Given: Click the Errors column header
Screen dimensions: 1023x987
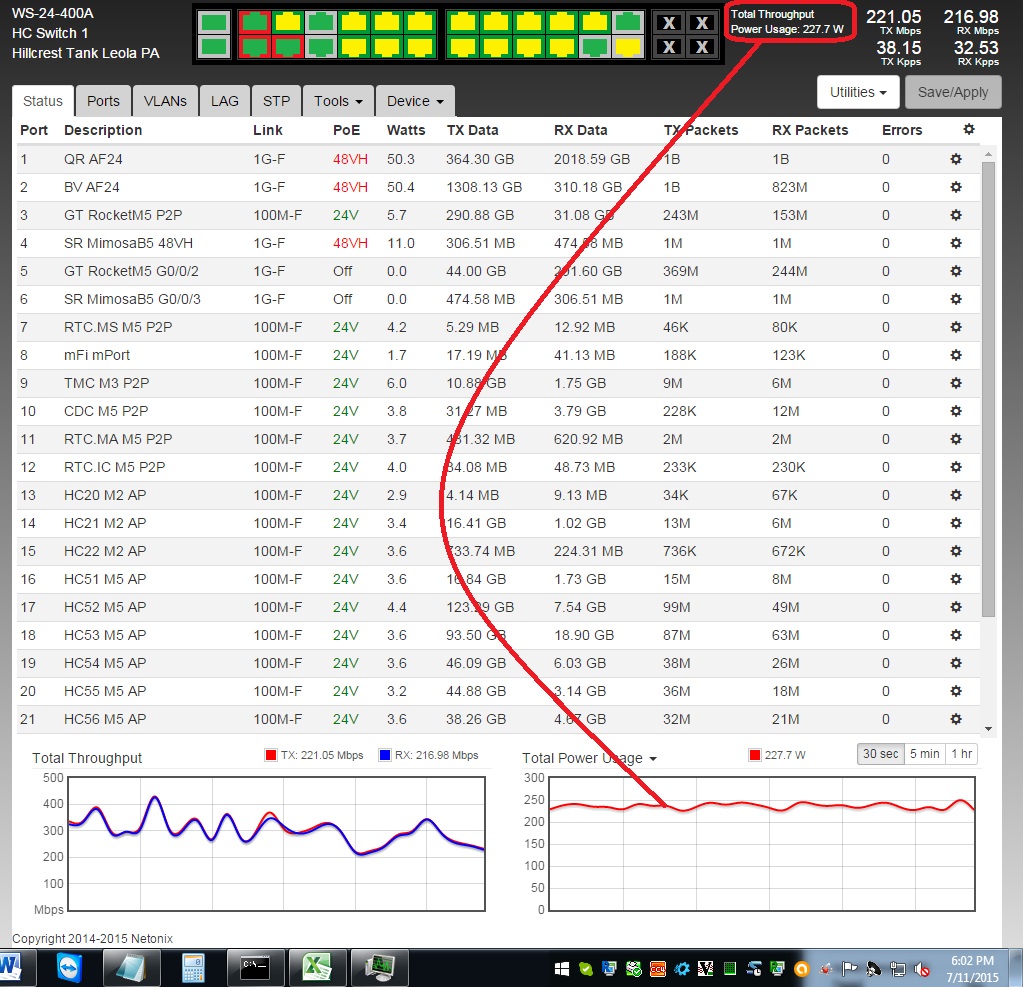Looking at the screenshot, I should (902, 130).
